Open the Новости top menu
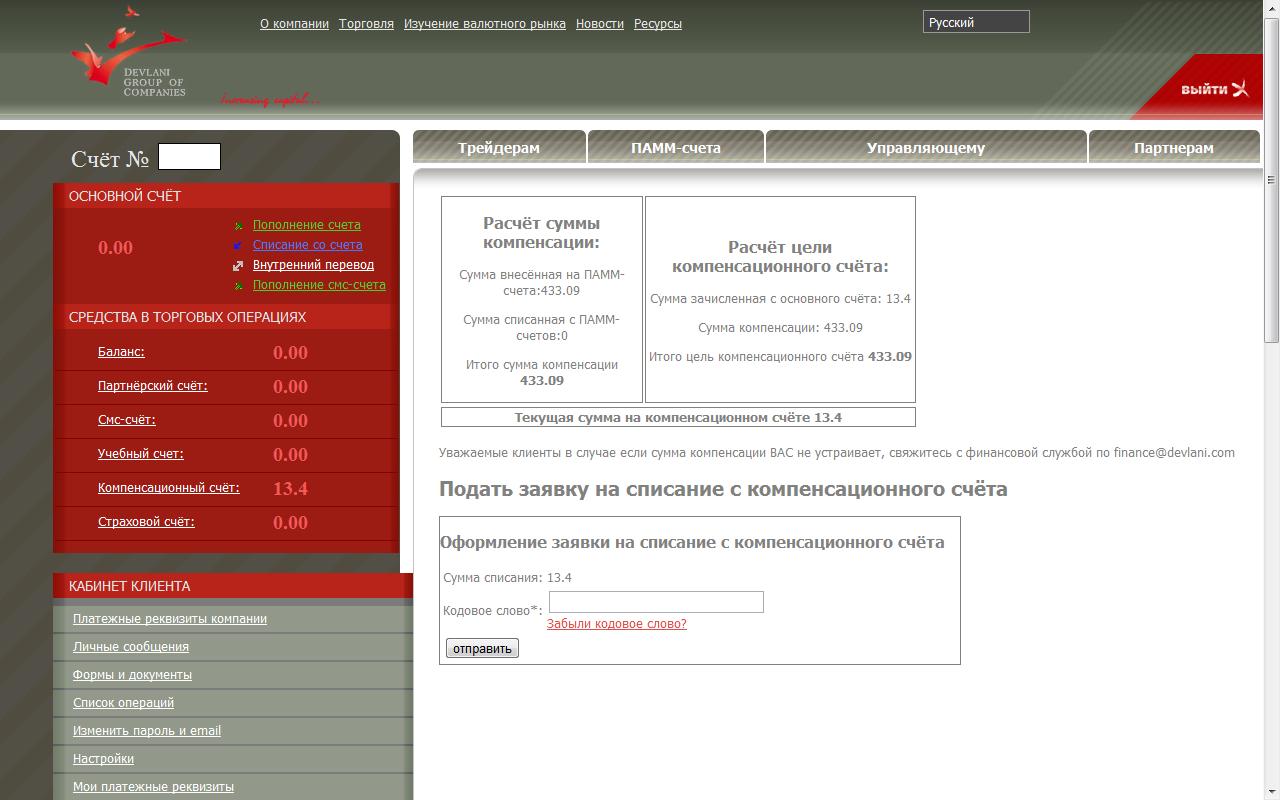This screenshot has height=800, width=1280. [600, 24]
